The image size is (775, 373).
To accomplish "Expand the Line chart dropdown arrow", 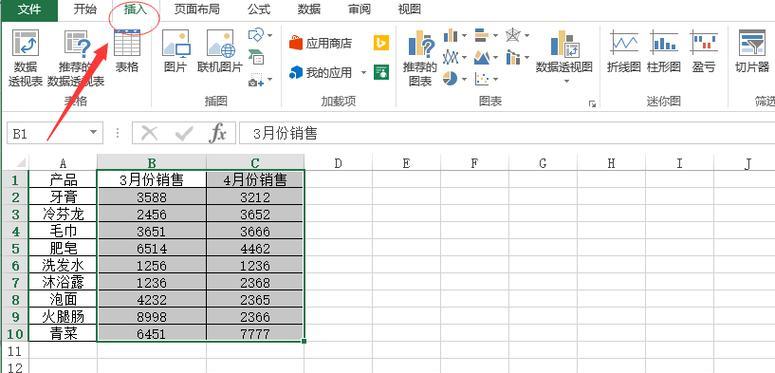I will pos(465,57).
